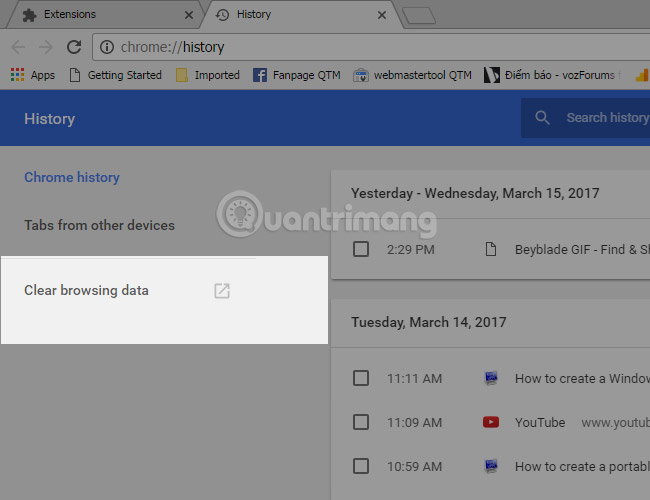Viewport: 650px width, 500px height.
Task: Open the Beyblade GIF history link
Action: click(x=582, y=250)
